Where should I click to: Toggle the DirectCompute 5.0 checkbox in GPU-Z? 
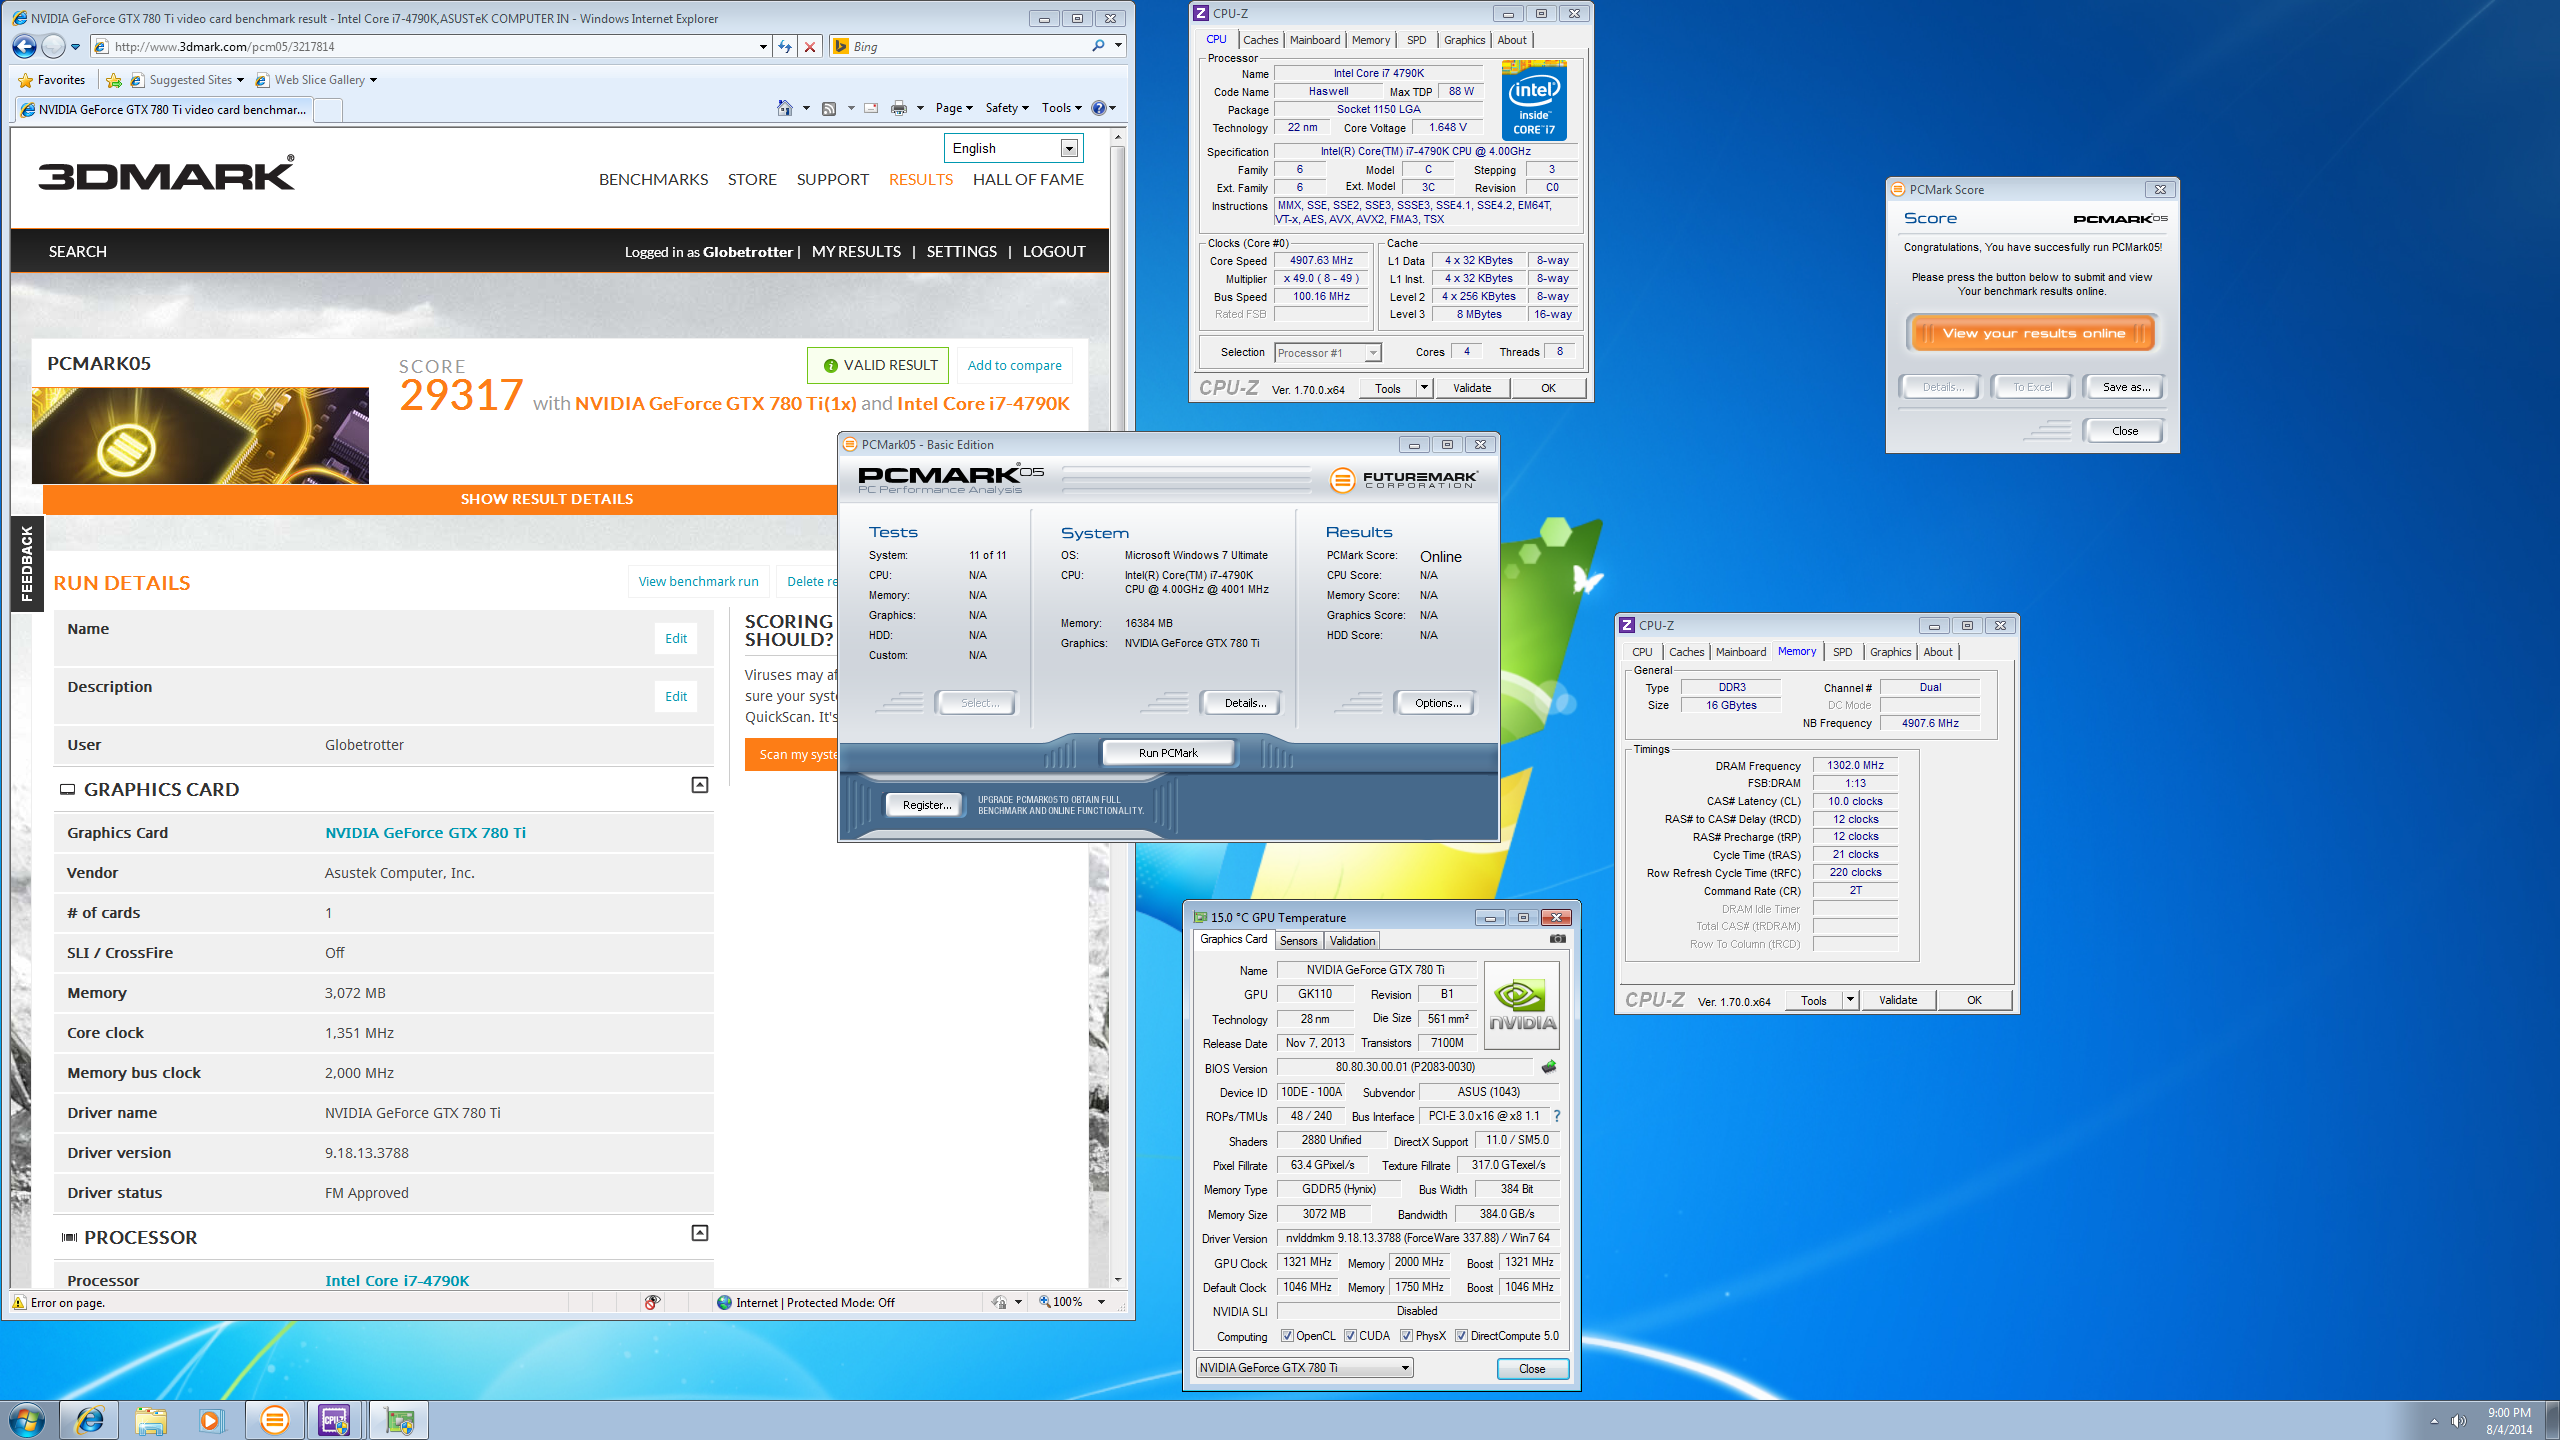[1461, 1336]
